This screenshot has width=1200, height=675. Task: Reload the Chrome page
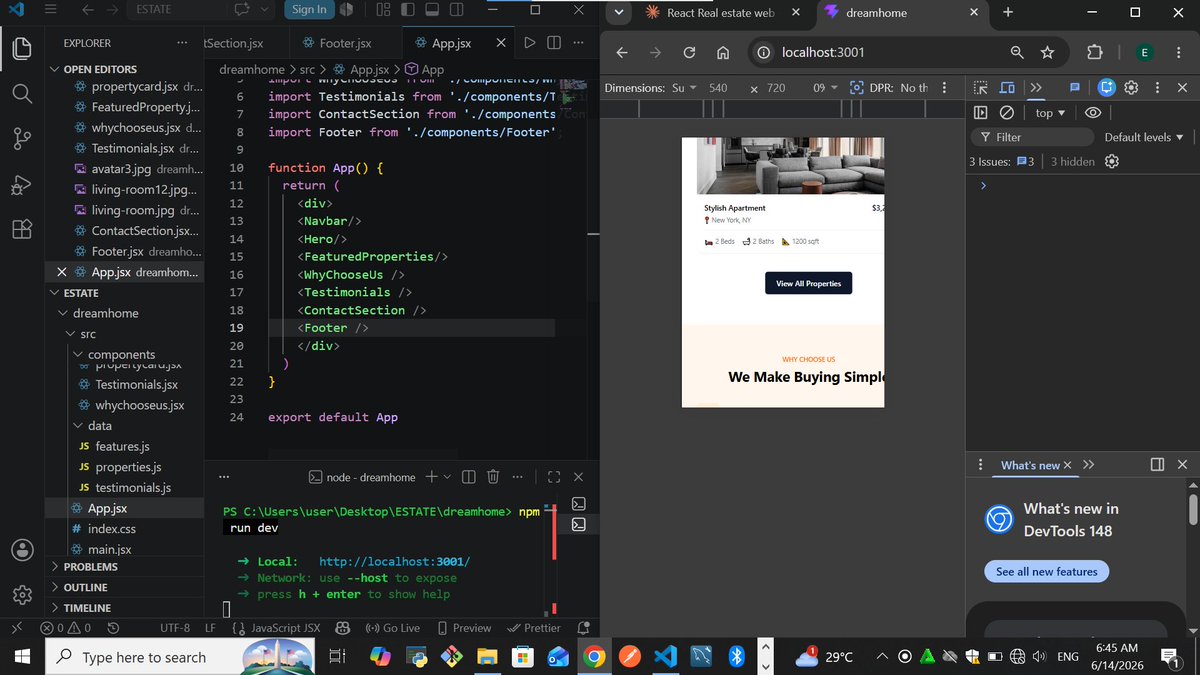689,52
